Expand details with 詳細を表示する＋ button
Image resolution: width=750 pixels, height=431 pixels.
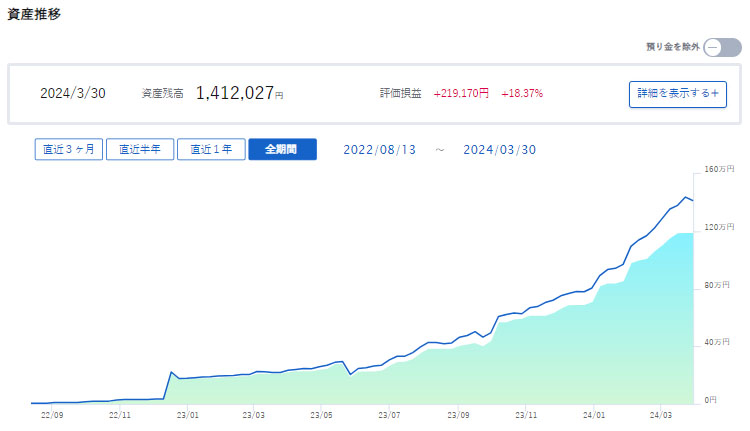coord(677,93)
